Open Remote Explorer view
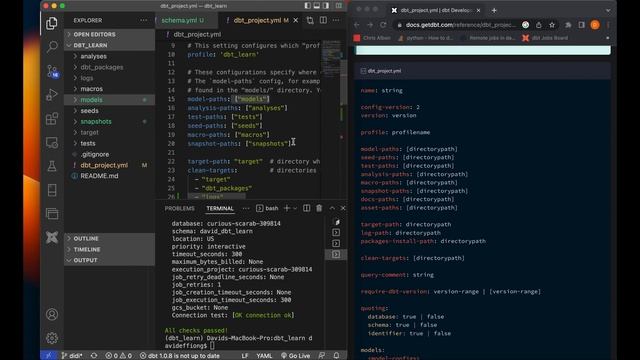The height and width of the screenshot is (360, 640). click(x=52, y=142)
